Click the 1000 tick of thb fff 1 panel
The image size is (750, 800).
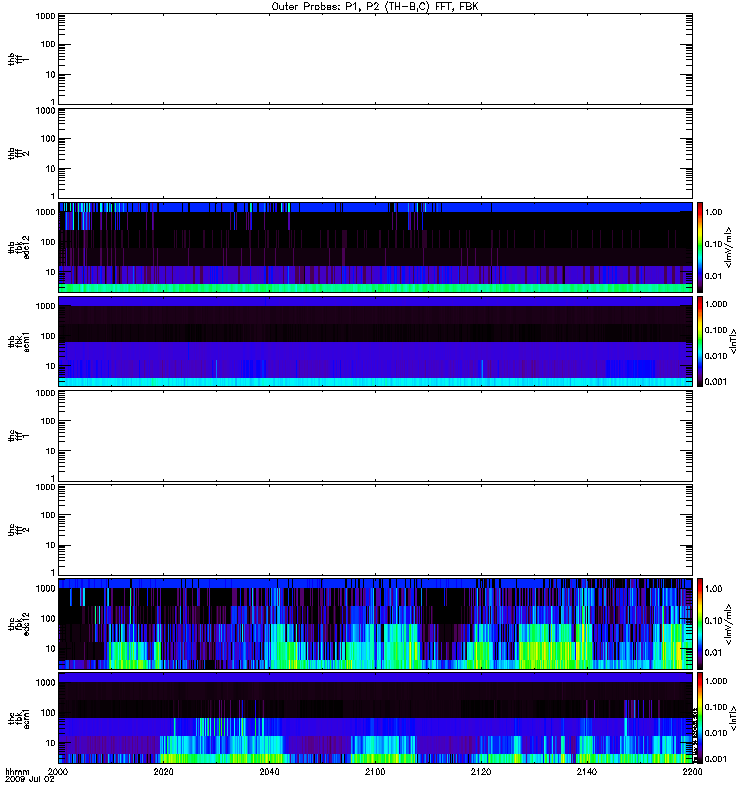coord(45,16)
